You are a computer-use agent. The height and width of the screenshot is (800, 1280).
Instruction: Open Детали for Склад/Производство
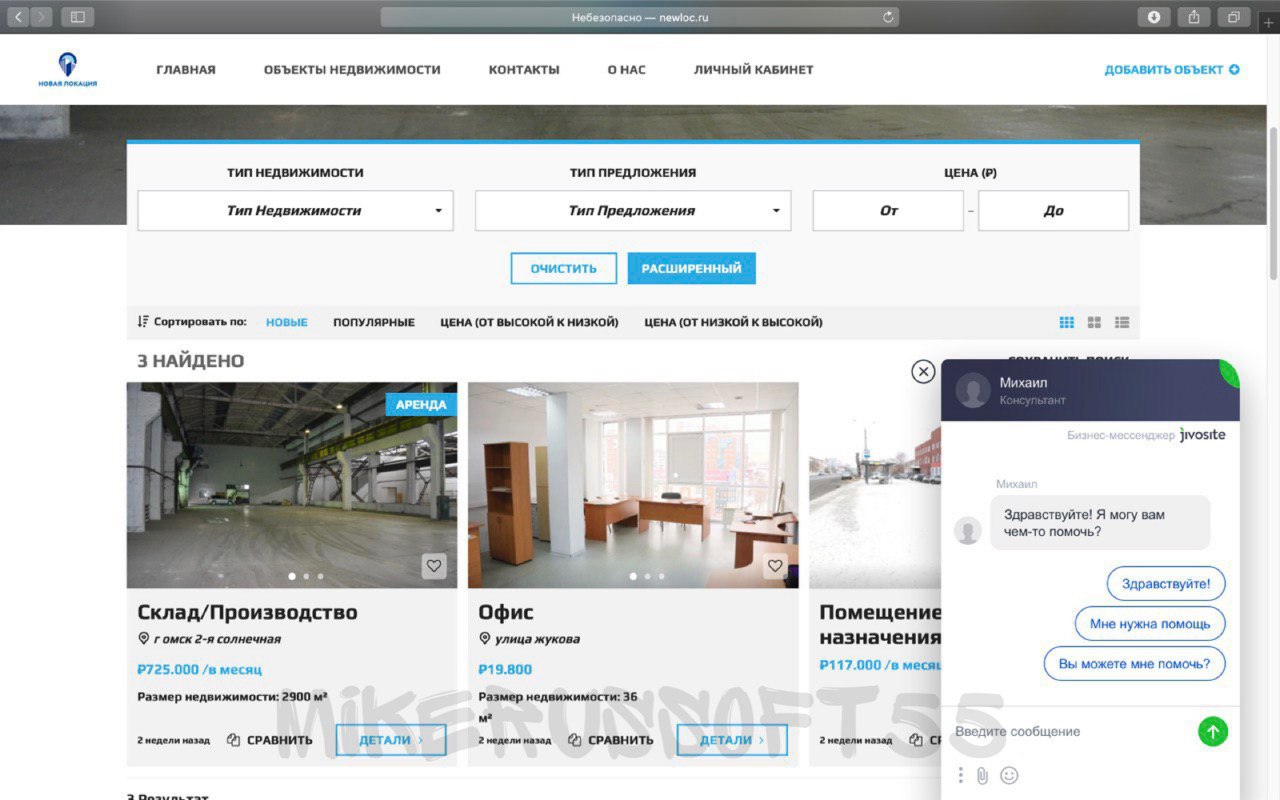pos(391,740)
